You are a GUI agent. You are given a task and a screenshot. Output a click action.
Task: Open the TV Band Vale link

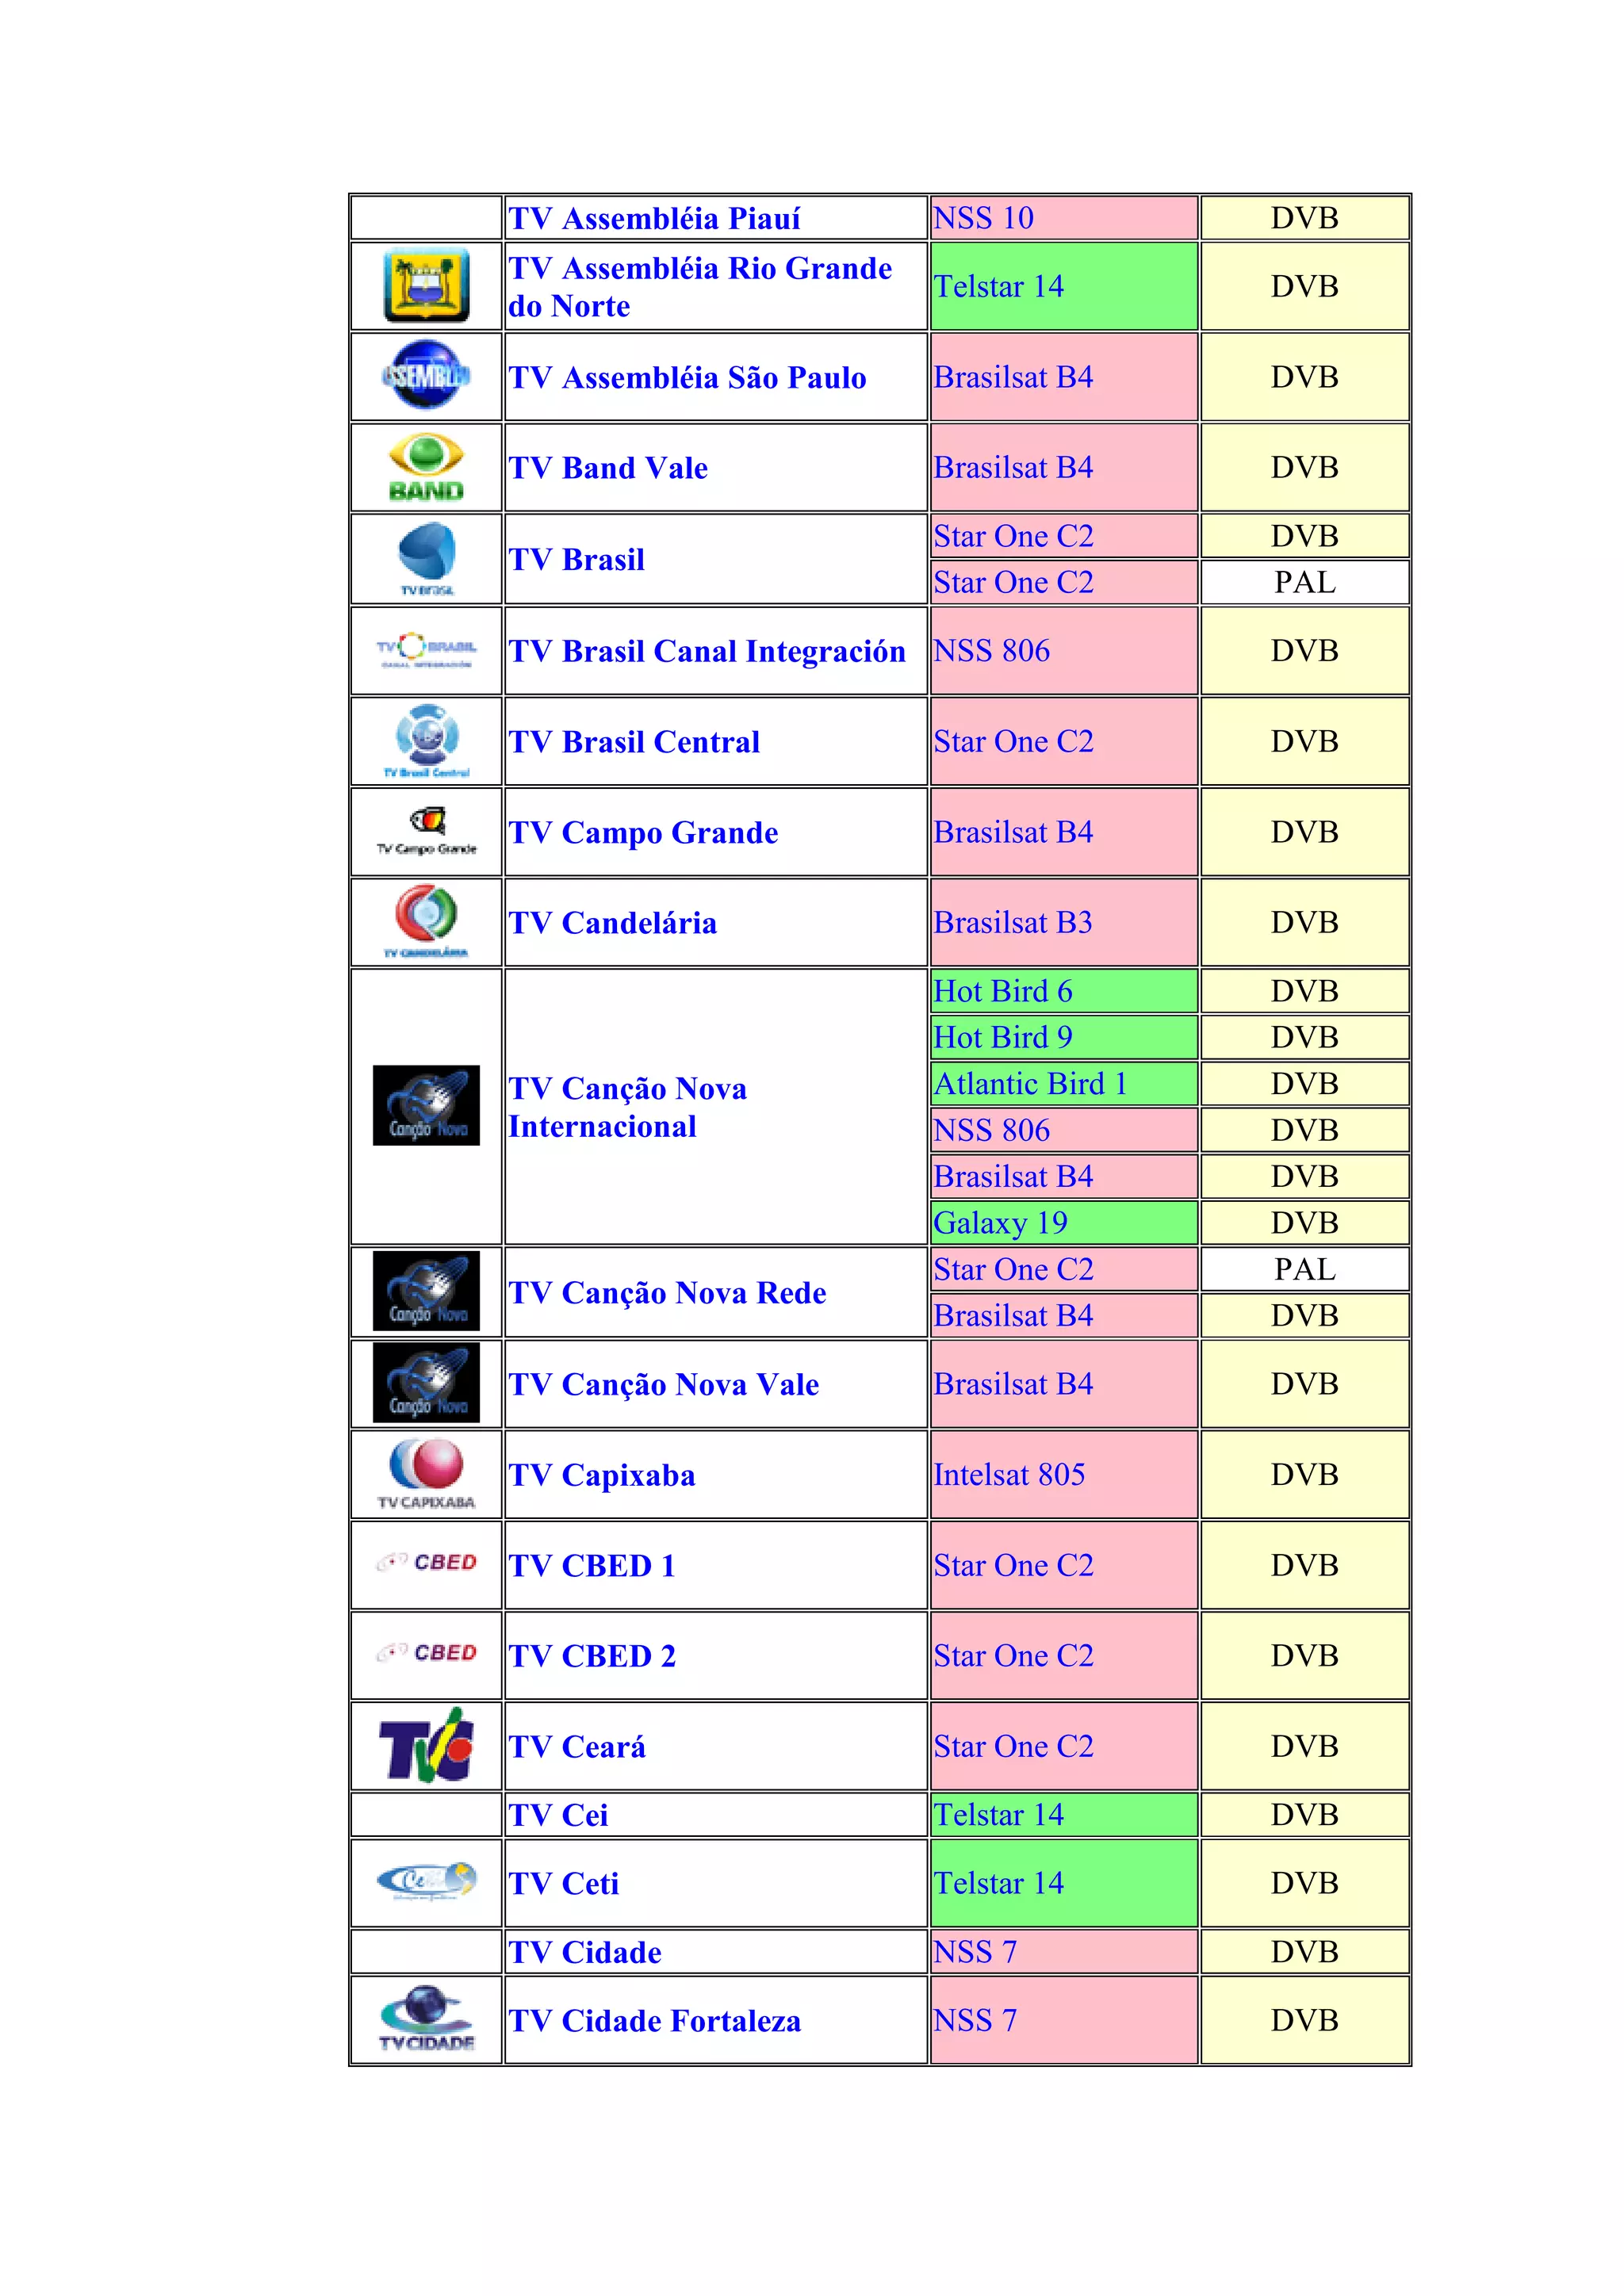pos(608,468)
